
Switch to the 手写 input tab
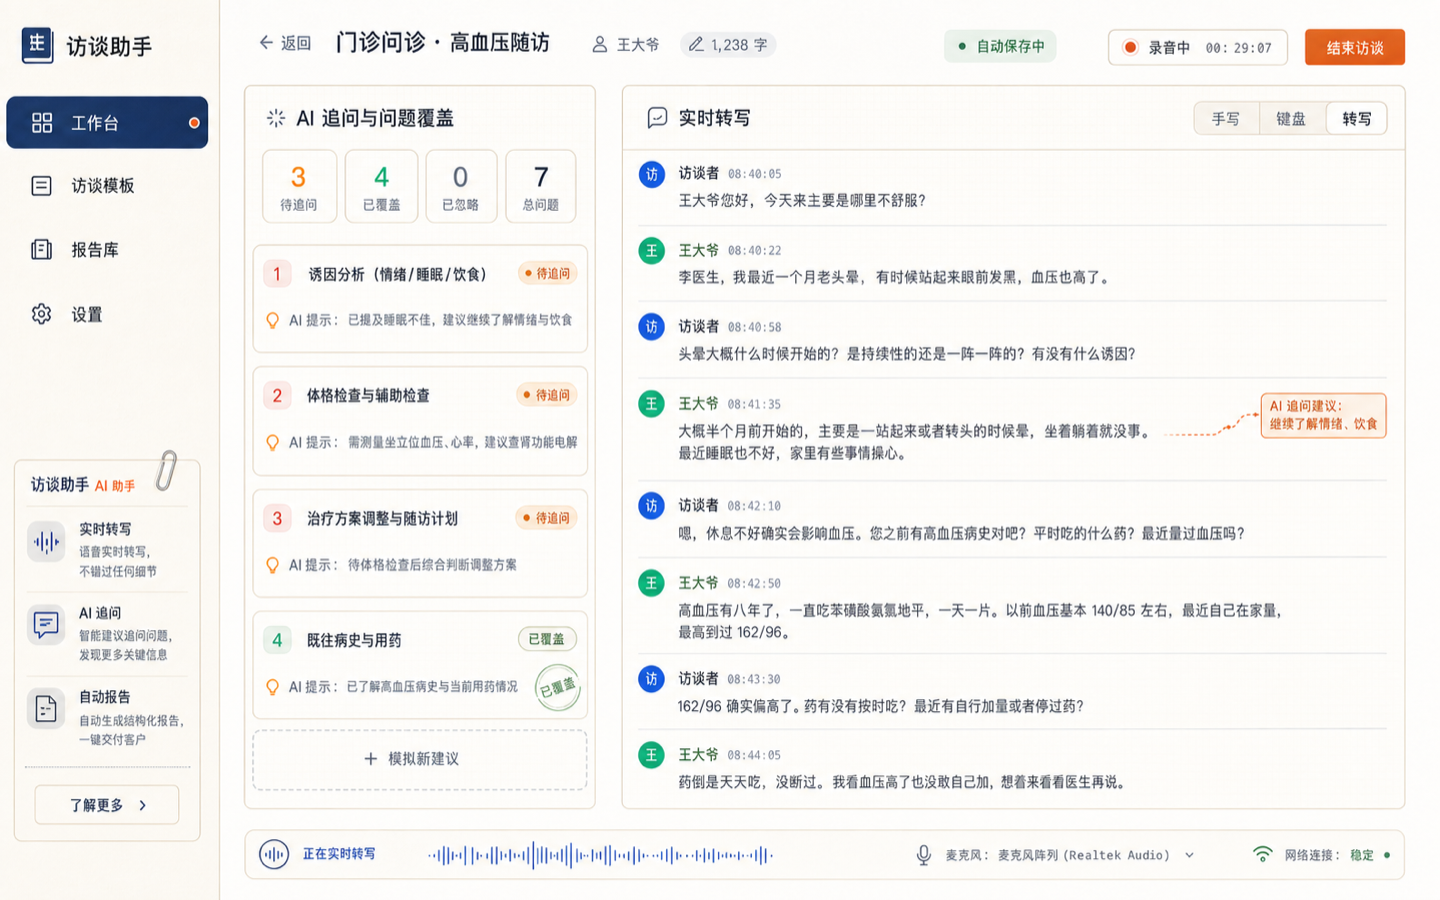[1226, 119]
